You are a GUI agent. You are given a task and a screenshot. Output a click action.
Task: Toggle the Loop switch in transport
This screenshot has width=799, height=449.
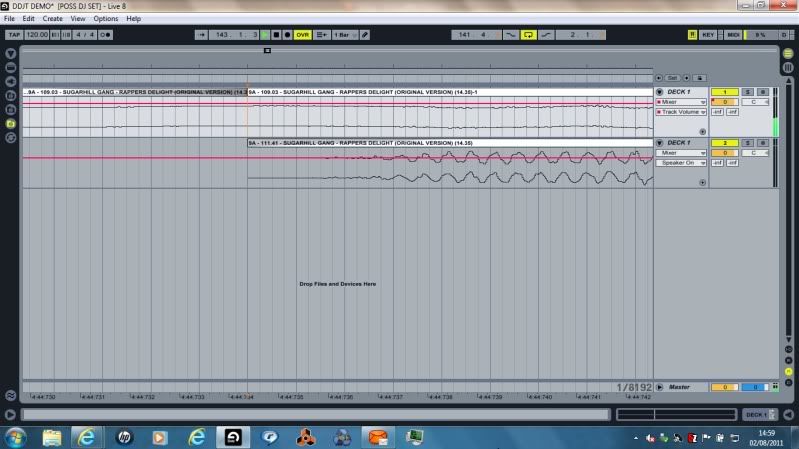point(529,34)
